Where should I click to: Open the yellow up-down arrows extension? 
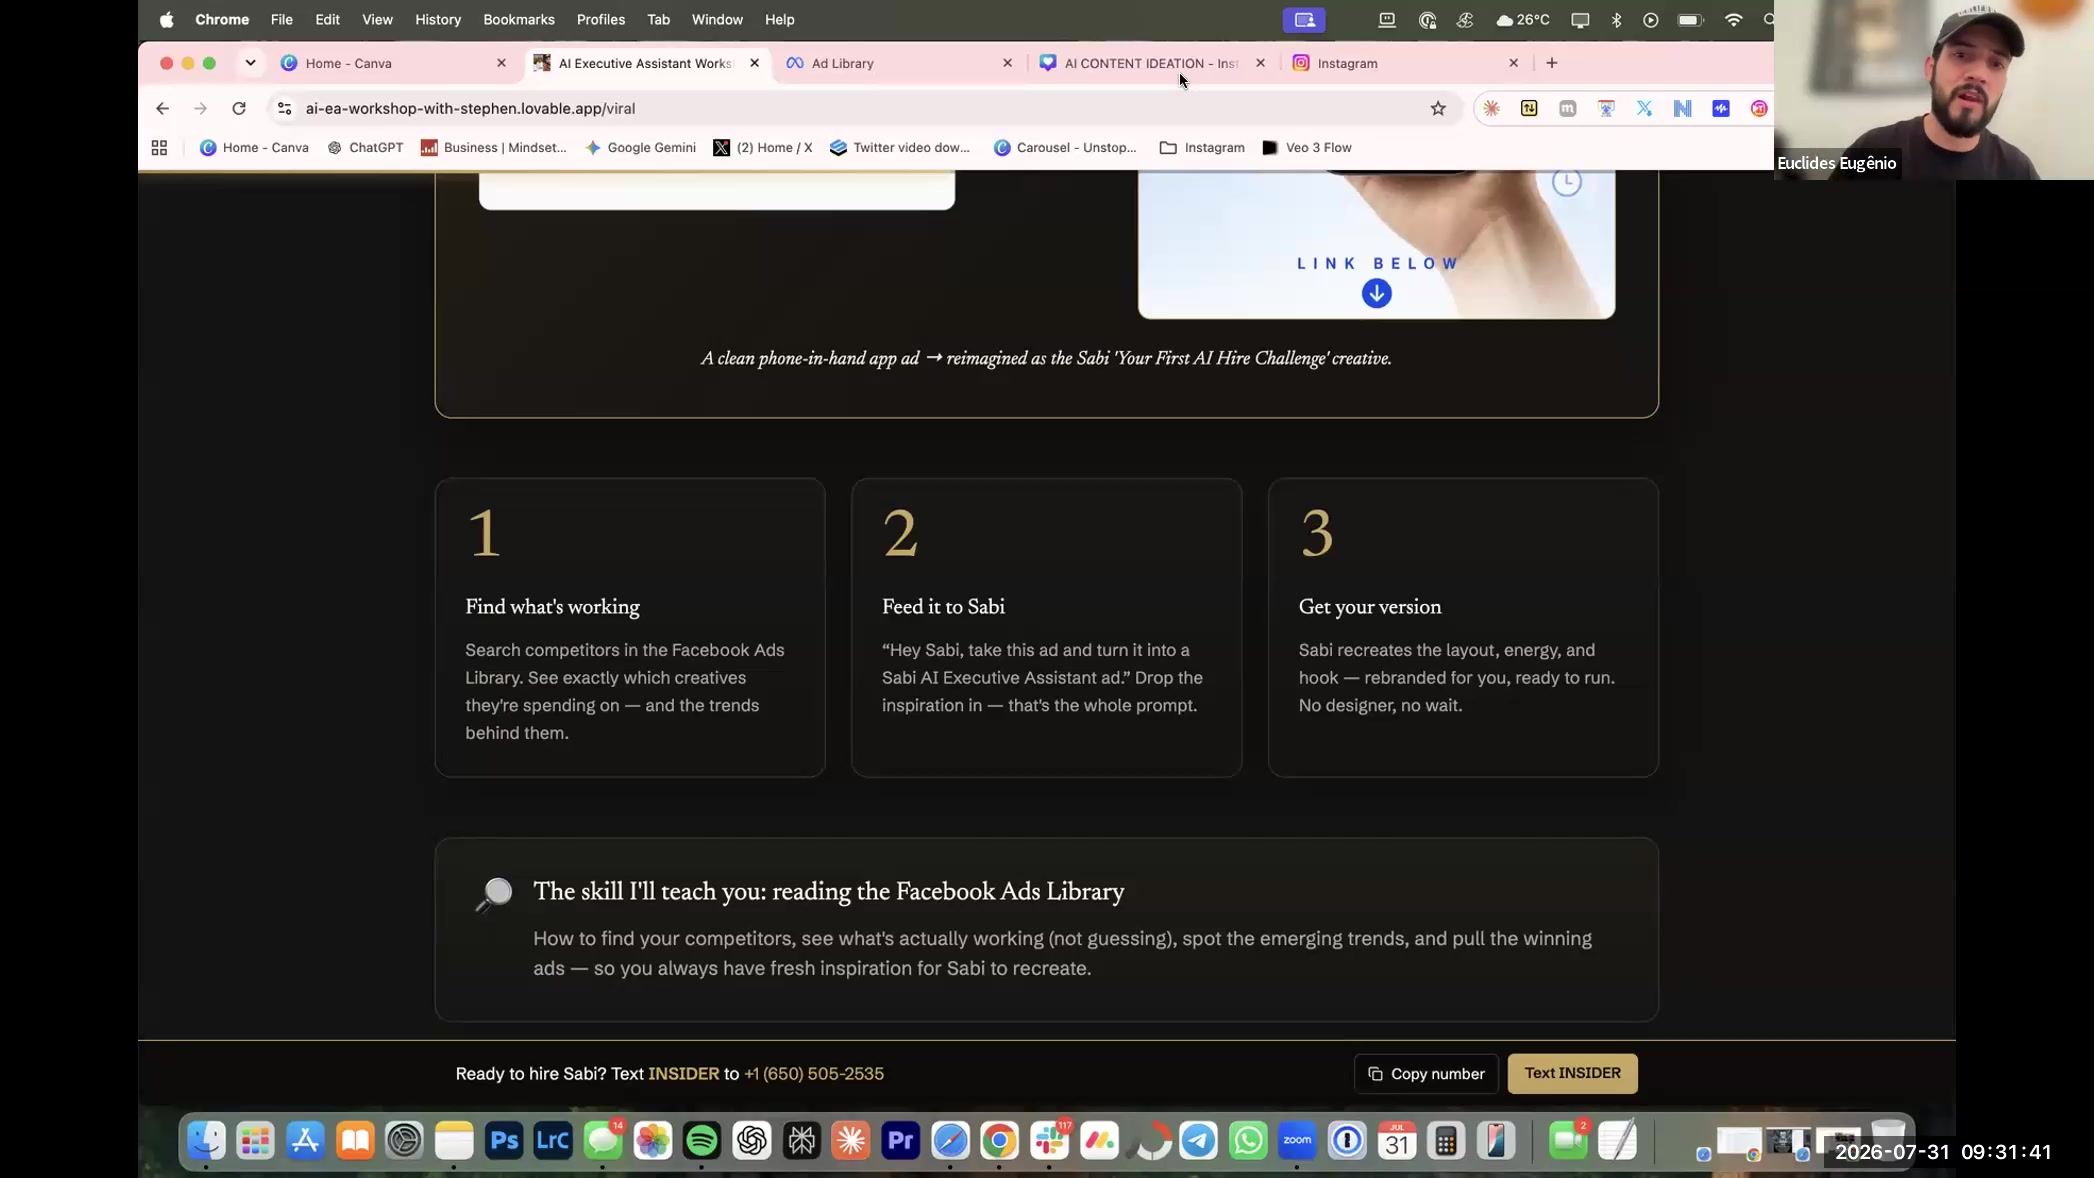click(x=1529, y=108)
